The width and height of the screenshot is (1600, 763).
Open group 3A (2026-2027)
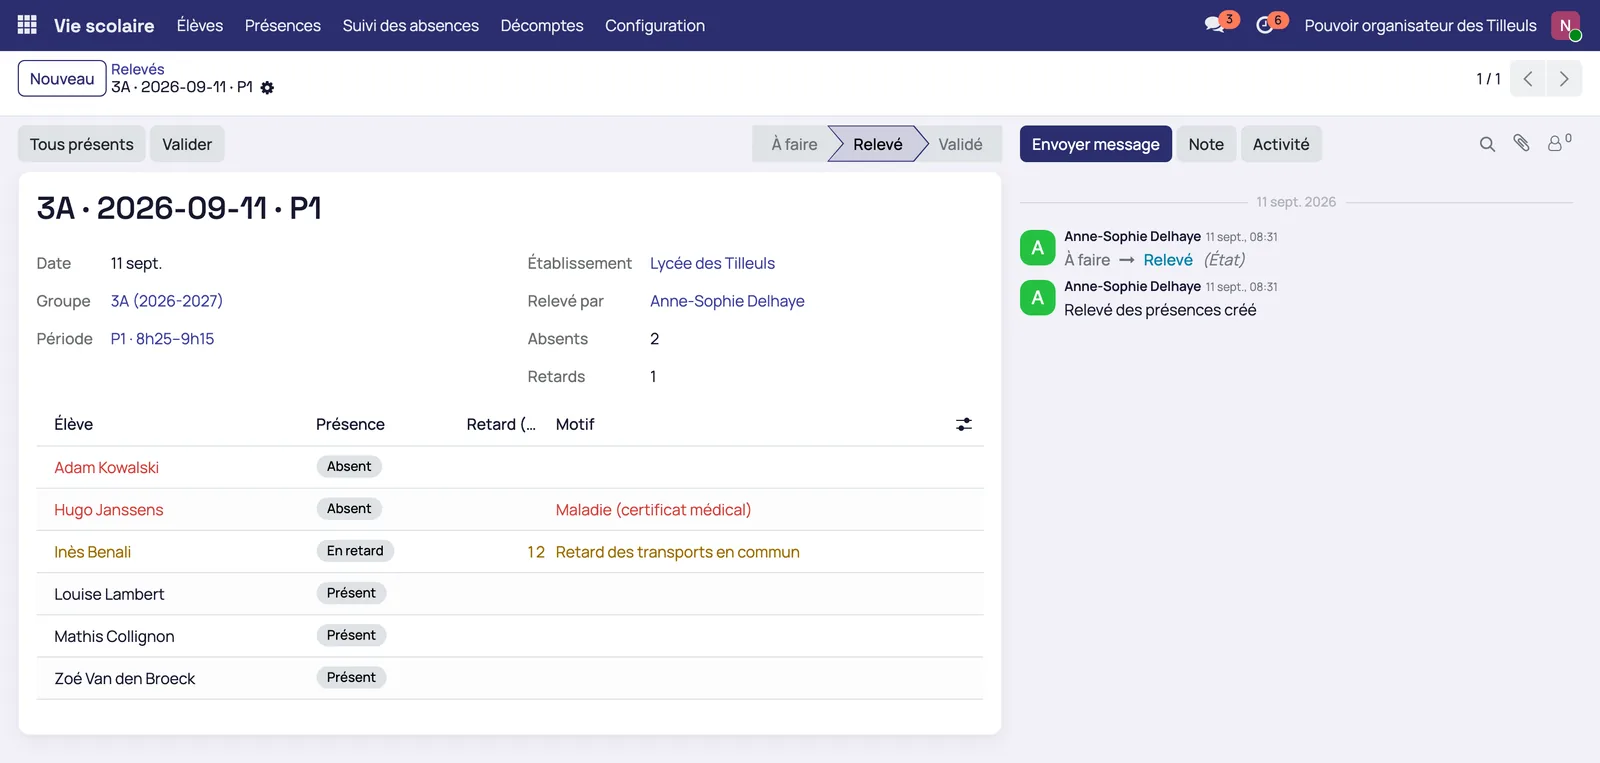167,301
